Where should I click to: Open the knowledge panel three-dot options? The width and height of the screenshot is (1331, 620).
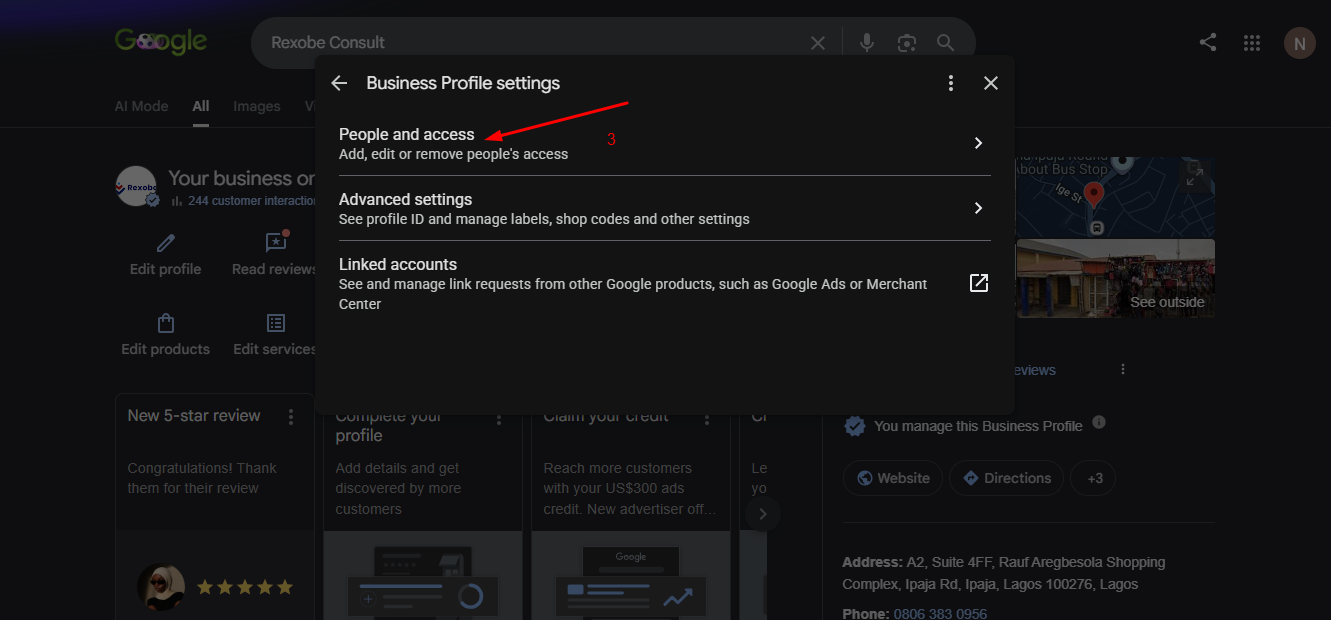tap(1123, 369)
